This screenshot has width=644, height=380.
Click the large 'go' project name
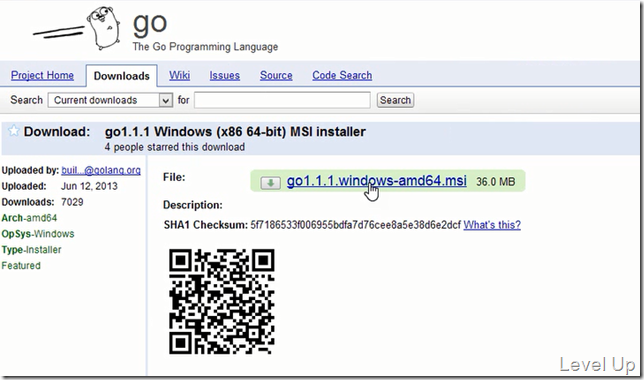[x=150, y=24]
